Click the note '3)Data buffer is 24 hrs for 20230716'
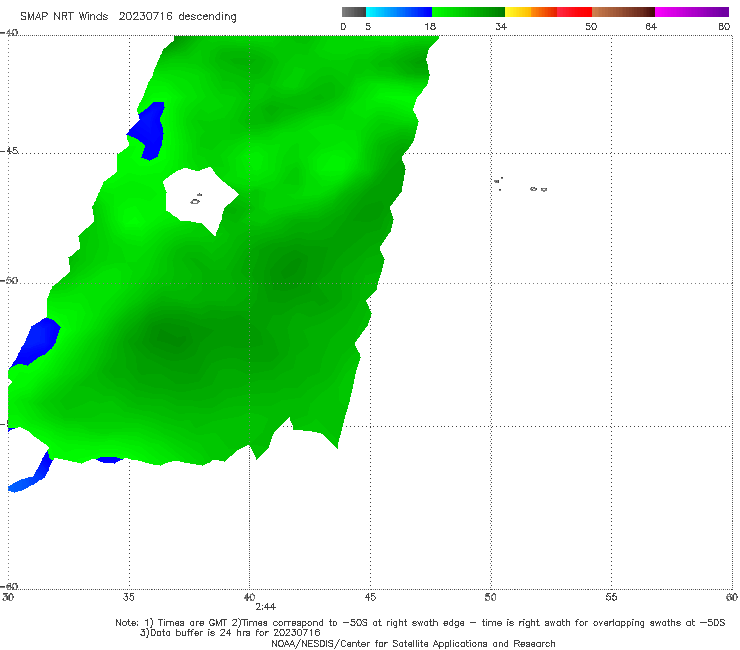Viewport: 740px width, 650px height. click(230, 633)
